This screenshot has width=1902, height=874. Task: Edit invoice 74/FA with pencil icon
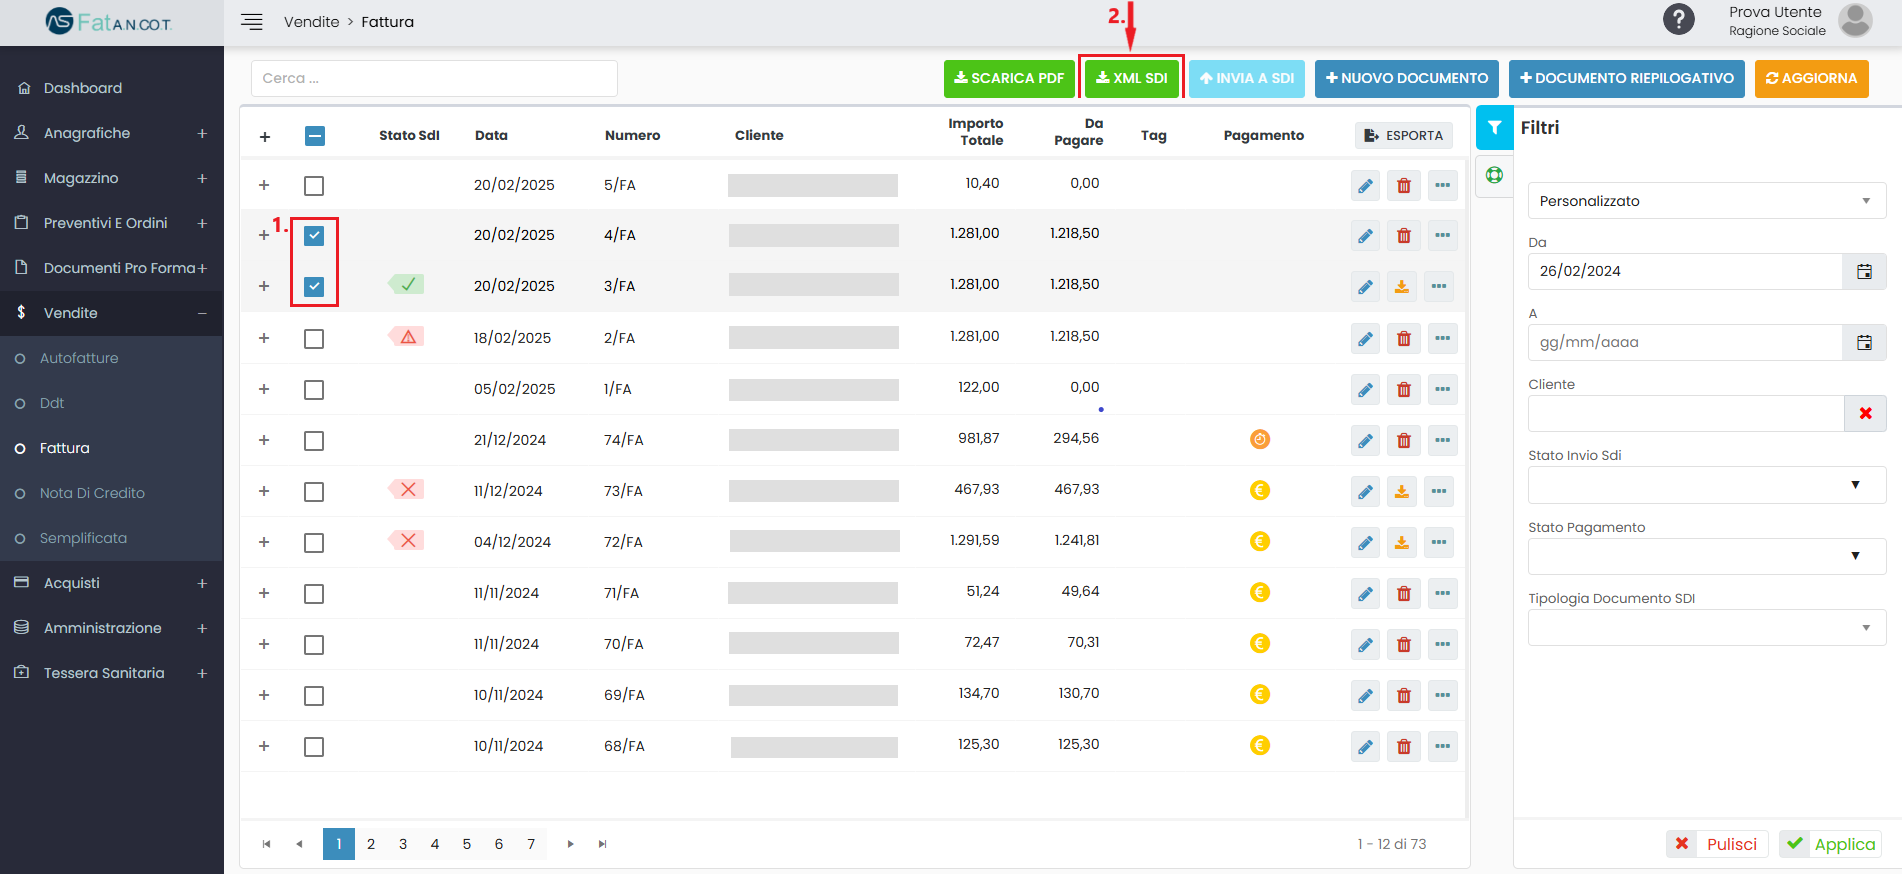[x=1365, y=441]
